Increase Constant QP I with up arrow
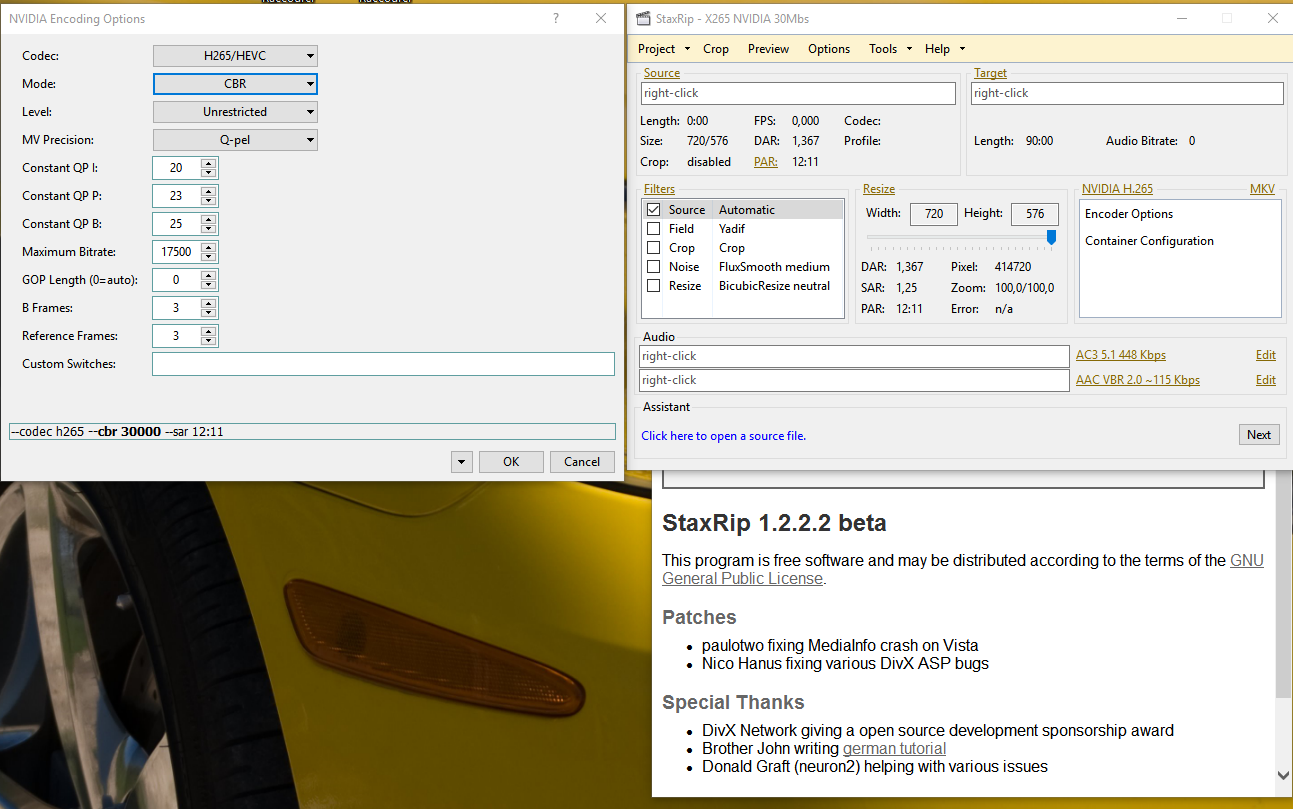 click(x=208, y=163)
